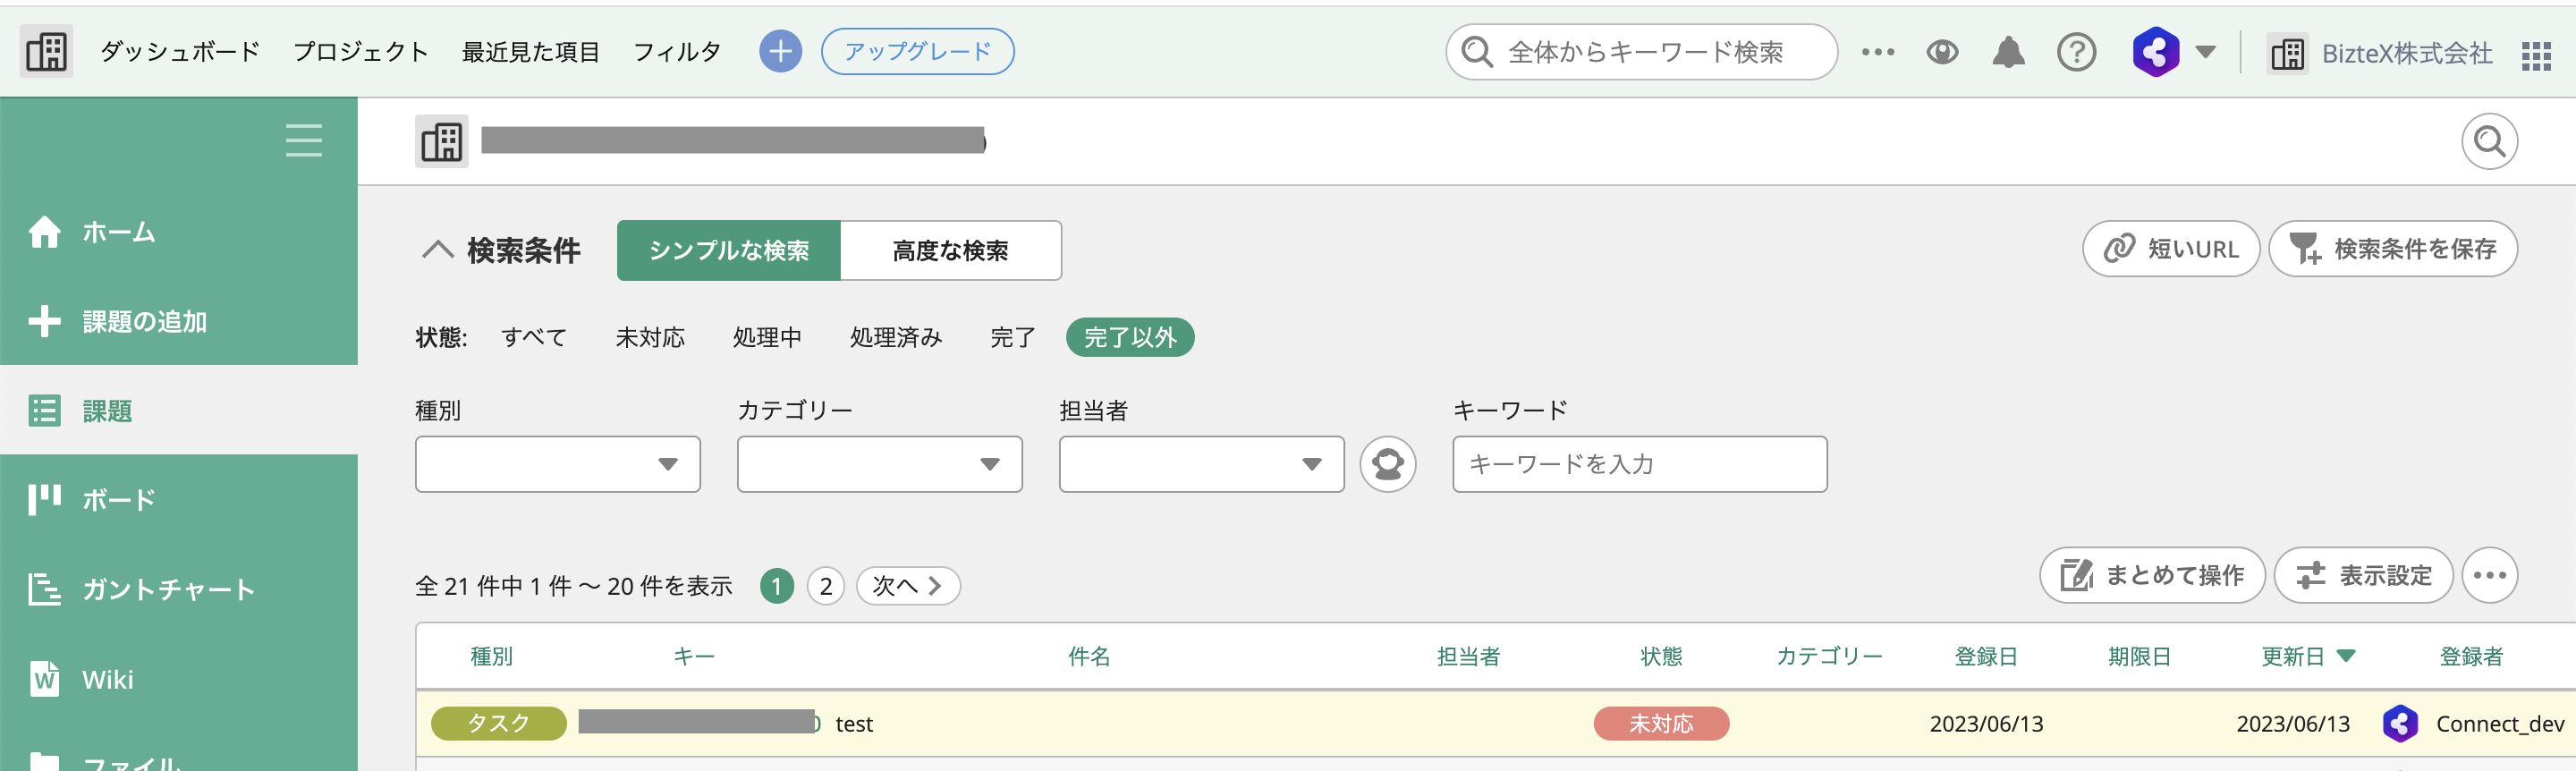
Task: Focus the 全体からキーワード検索 field
Action: (1641, 52)
